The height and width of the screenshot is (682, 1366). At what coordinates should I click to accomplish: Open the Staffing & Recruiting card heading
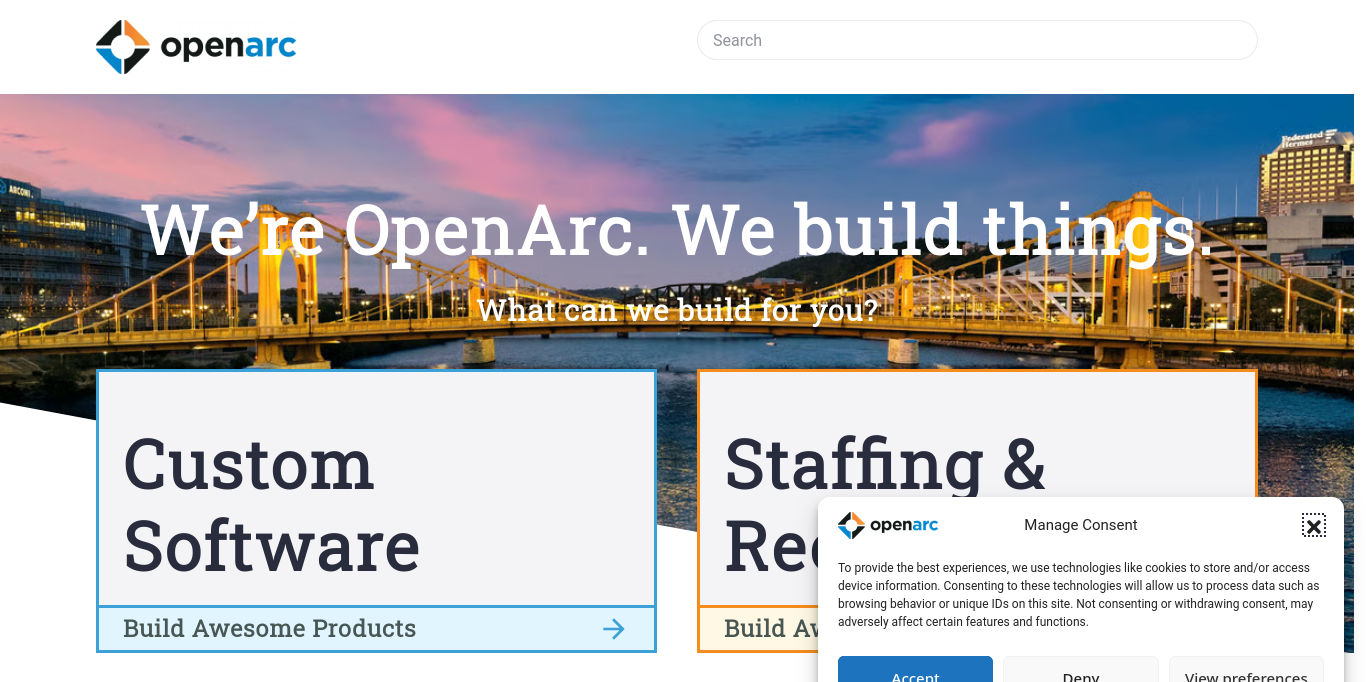pyautogui.click(x=884, y=464)
